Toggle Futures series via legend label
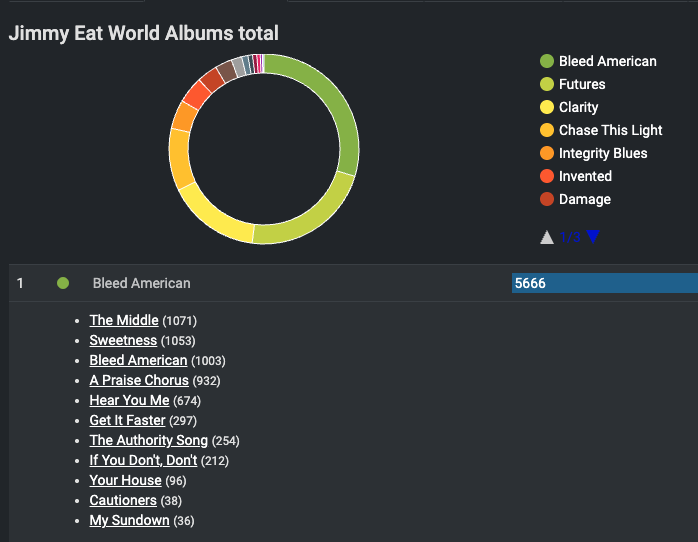Screen dimensions: 698x542 tap(582, 84)
